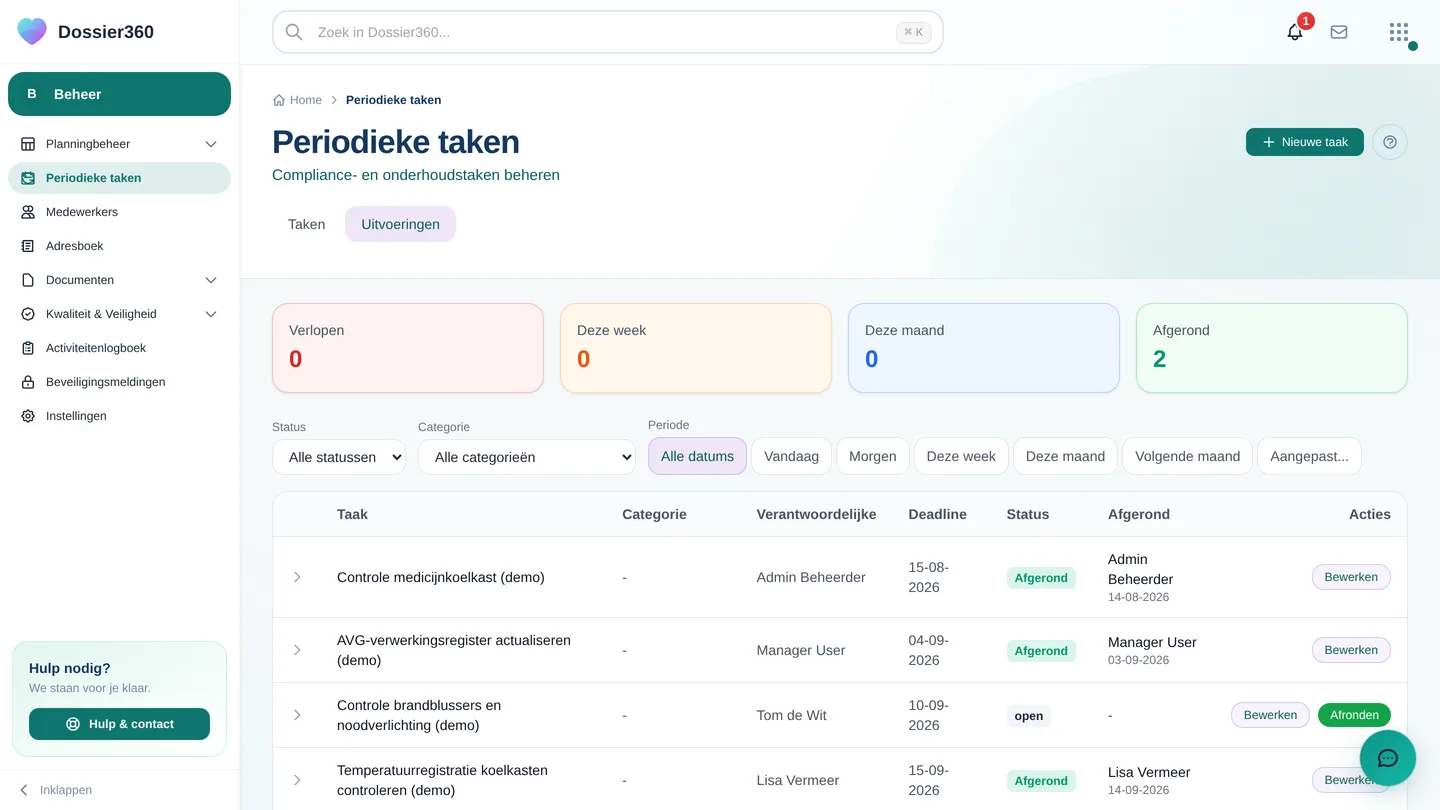The width and height of the screenshot is (1440, 810).
Task: Select the Vandaag period filter
Action: [791, 456]
